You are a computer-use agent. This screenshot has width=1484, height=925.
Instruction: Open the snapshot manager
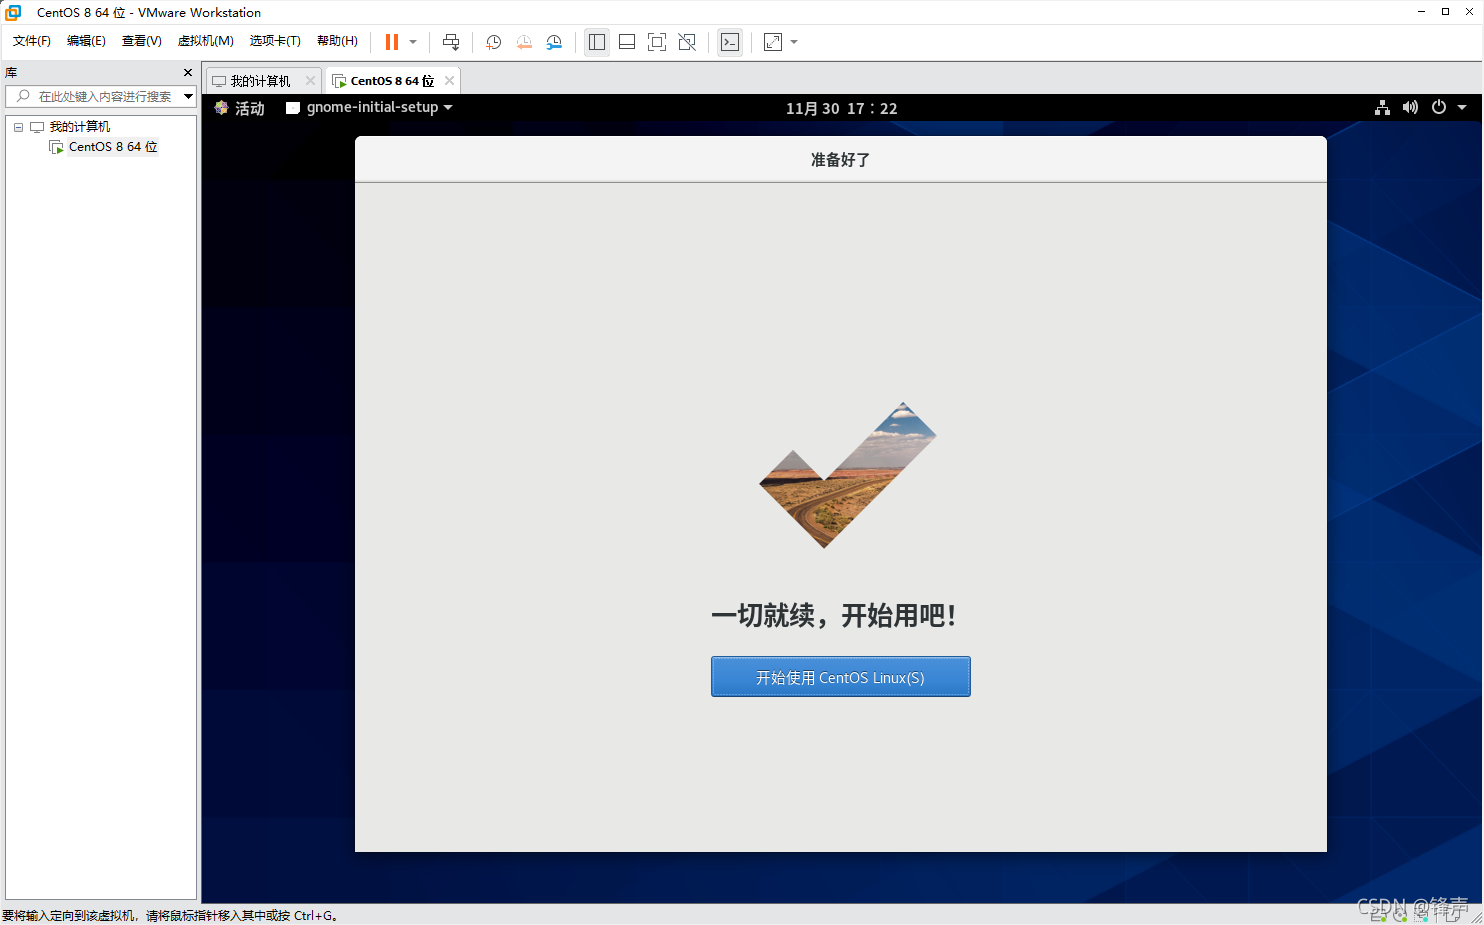[x=554, y=42]
